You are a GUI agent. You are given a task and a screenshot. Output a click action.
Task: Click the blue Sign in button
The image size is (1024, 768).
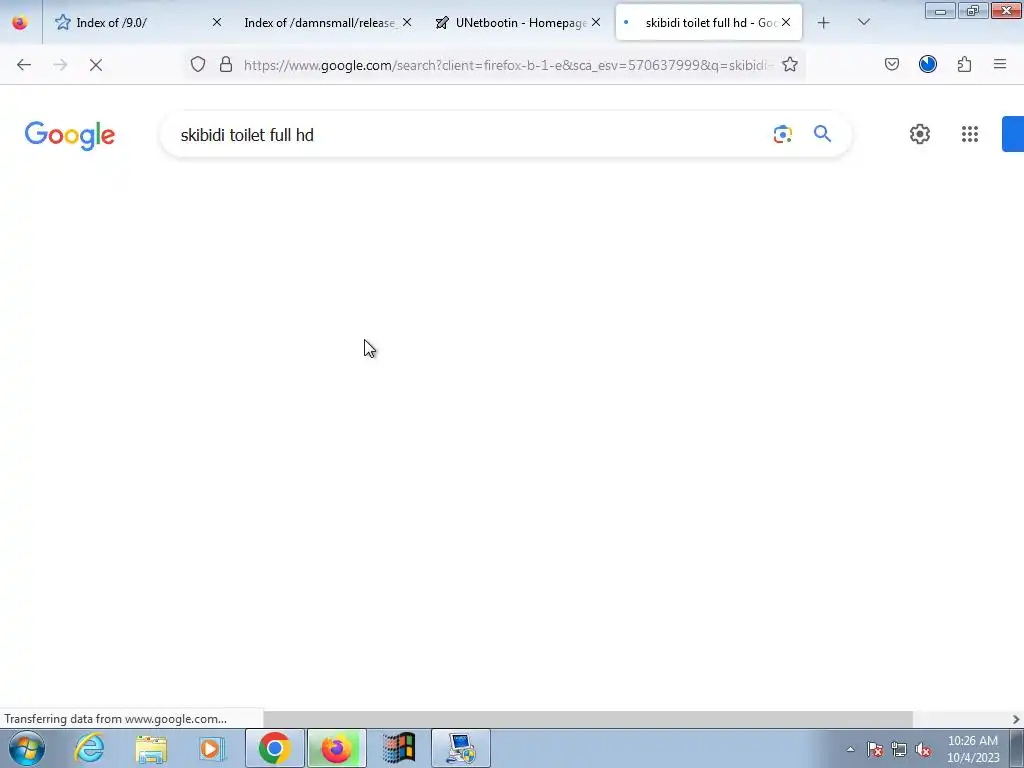point(1013,134)
